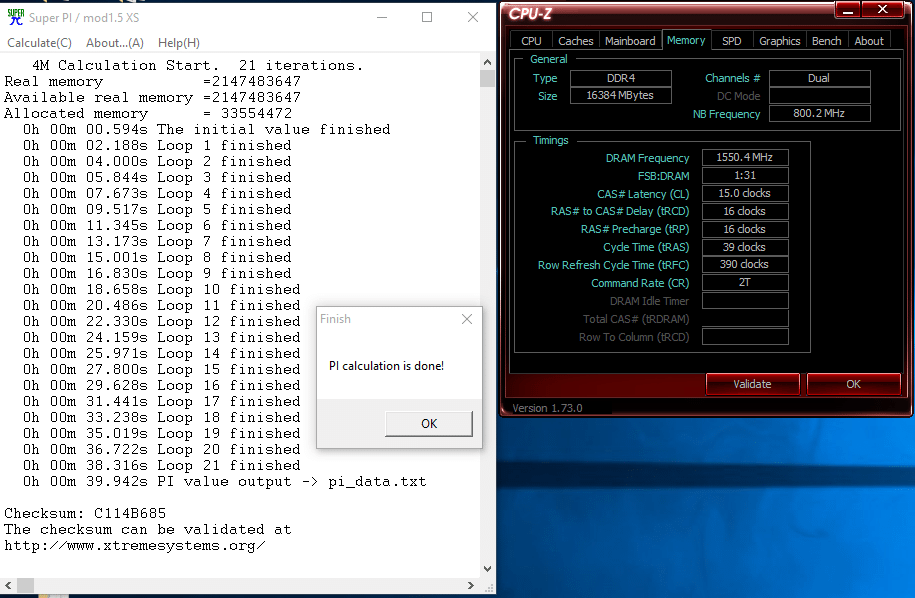Switch to the Mainboard tab in CPU-Z
915x598 pixels.
pyautogui.click(x=630, y=41)
